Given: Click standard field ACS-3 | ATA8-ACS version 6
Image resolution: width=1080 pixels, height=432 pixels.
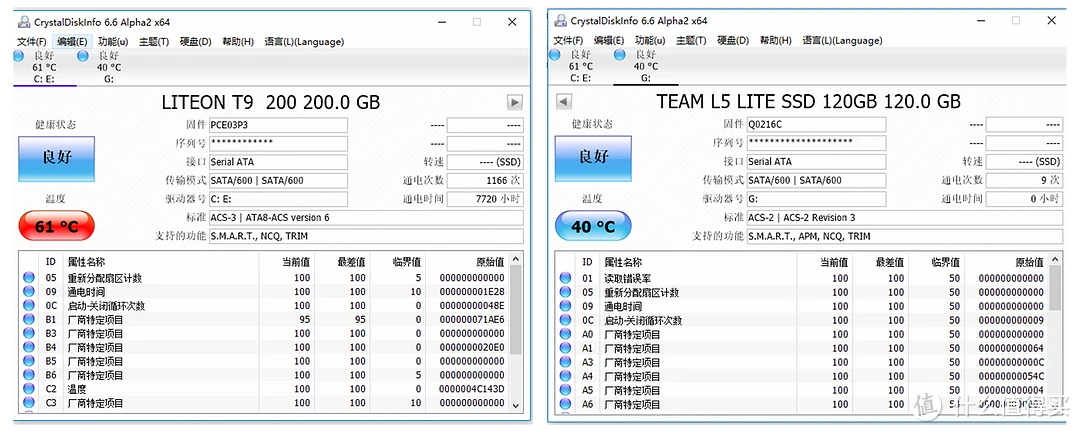Looking at the screenshot, I should [366, 218].
